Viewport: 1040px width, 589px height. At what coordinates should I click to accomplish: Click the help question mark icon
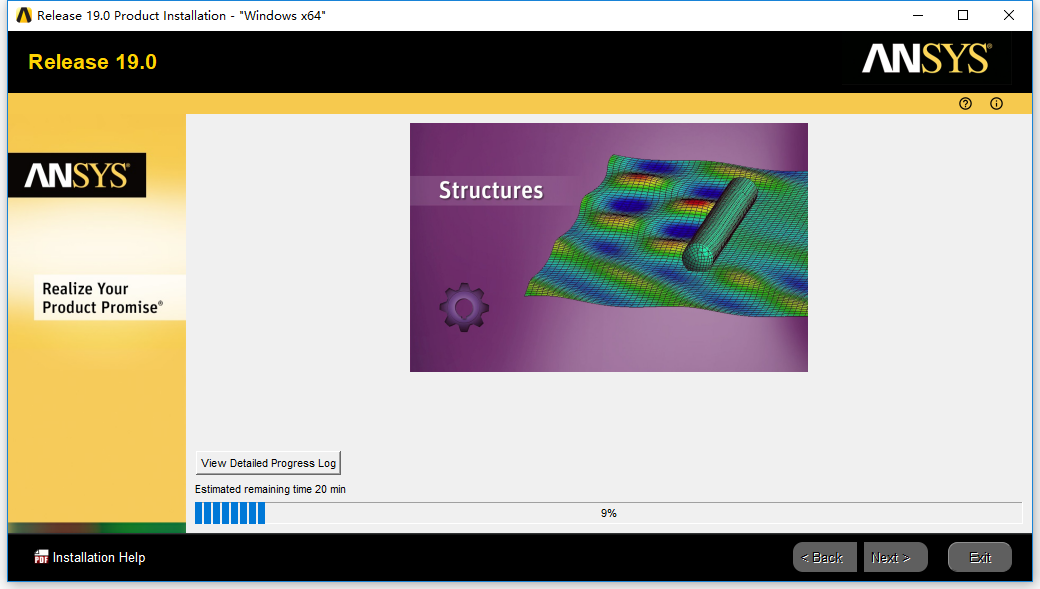965,103
